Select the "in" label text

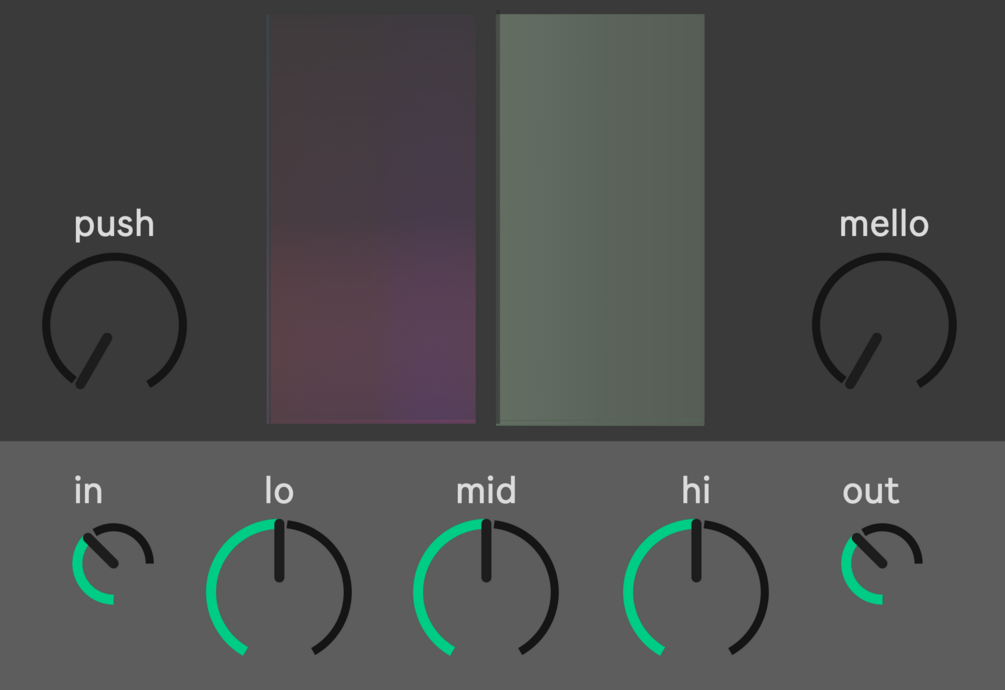(x=88, y=491)
